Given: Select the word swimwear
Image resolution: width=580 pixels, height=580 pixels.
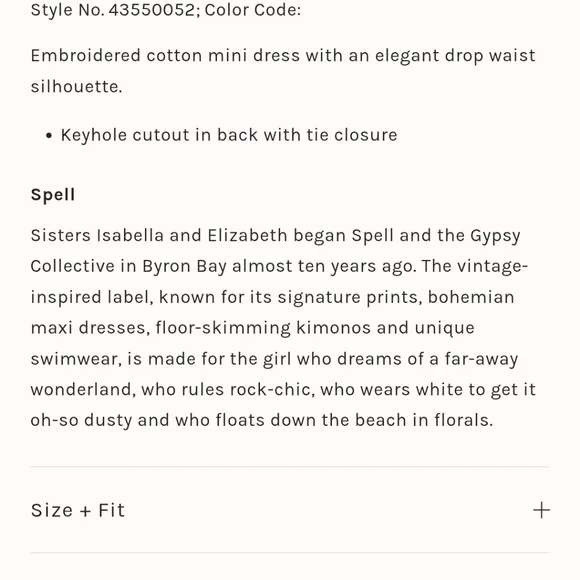Looking at the screenshot, I should 76,359.
